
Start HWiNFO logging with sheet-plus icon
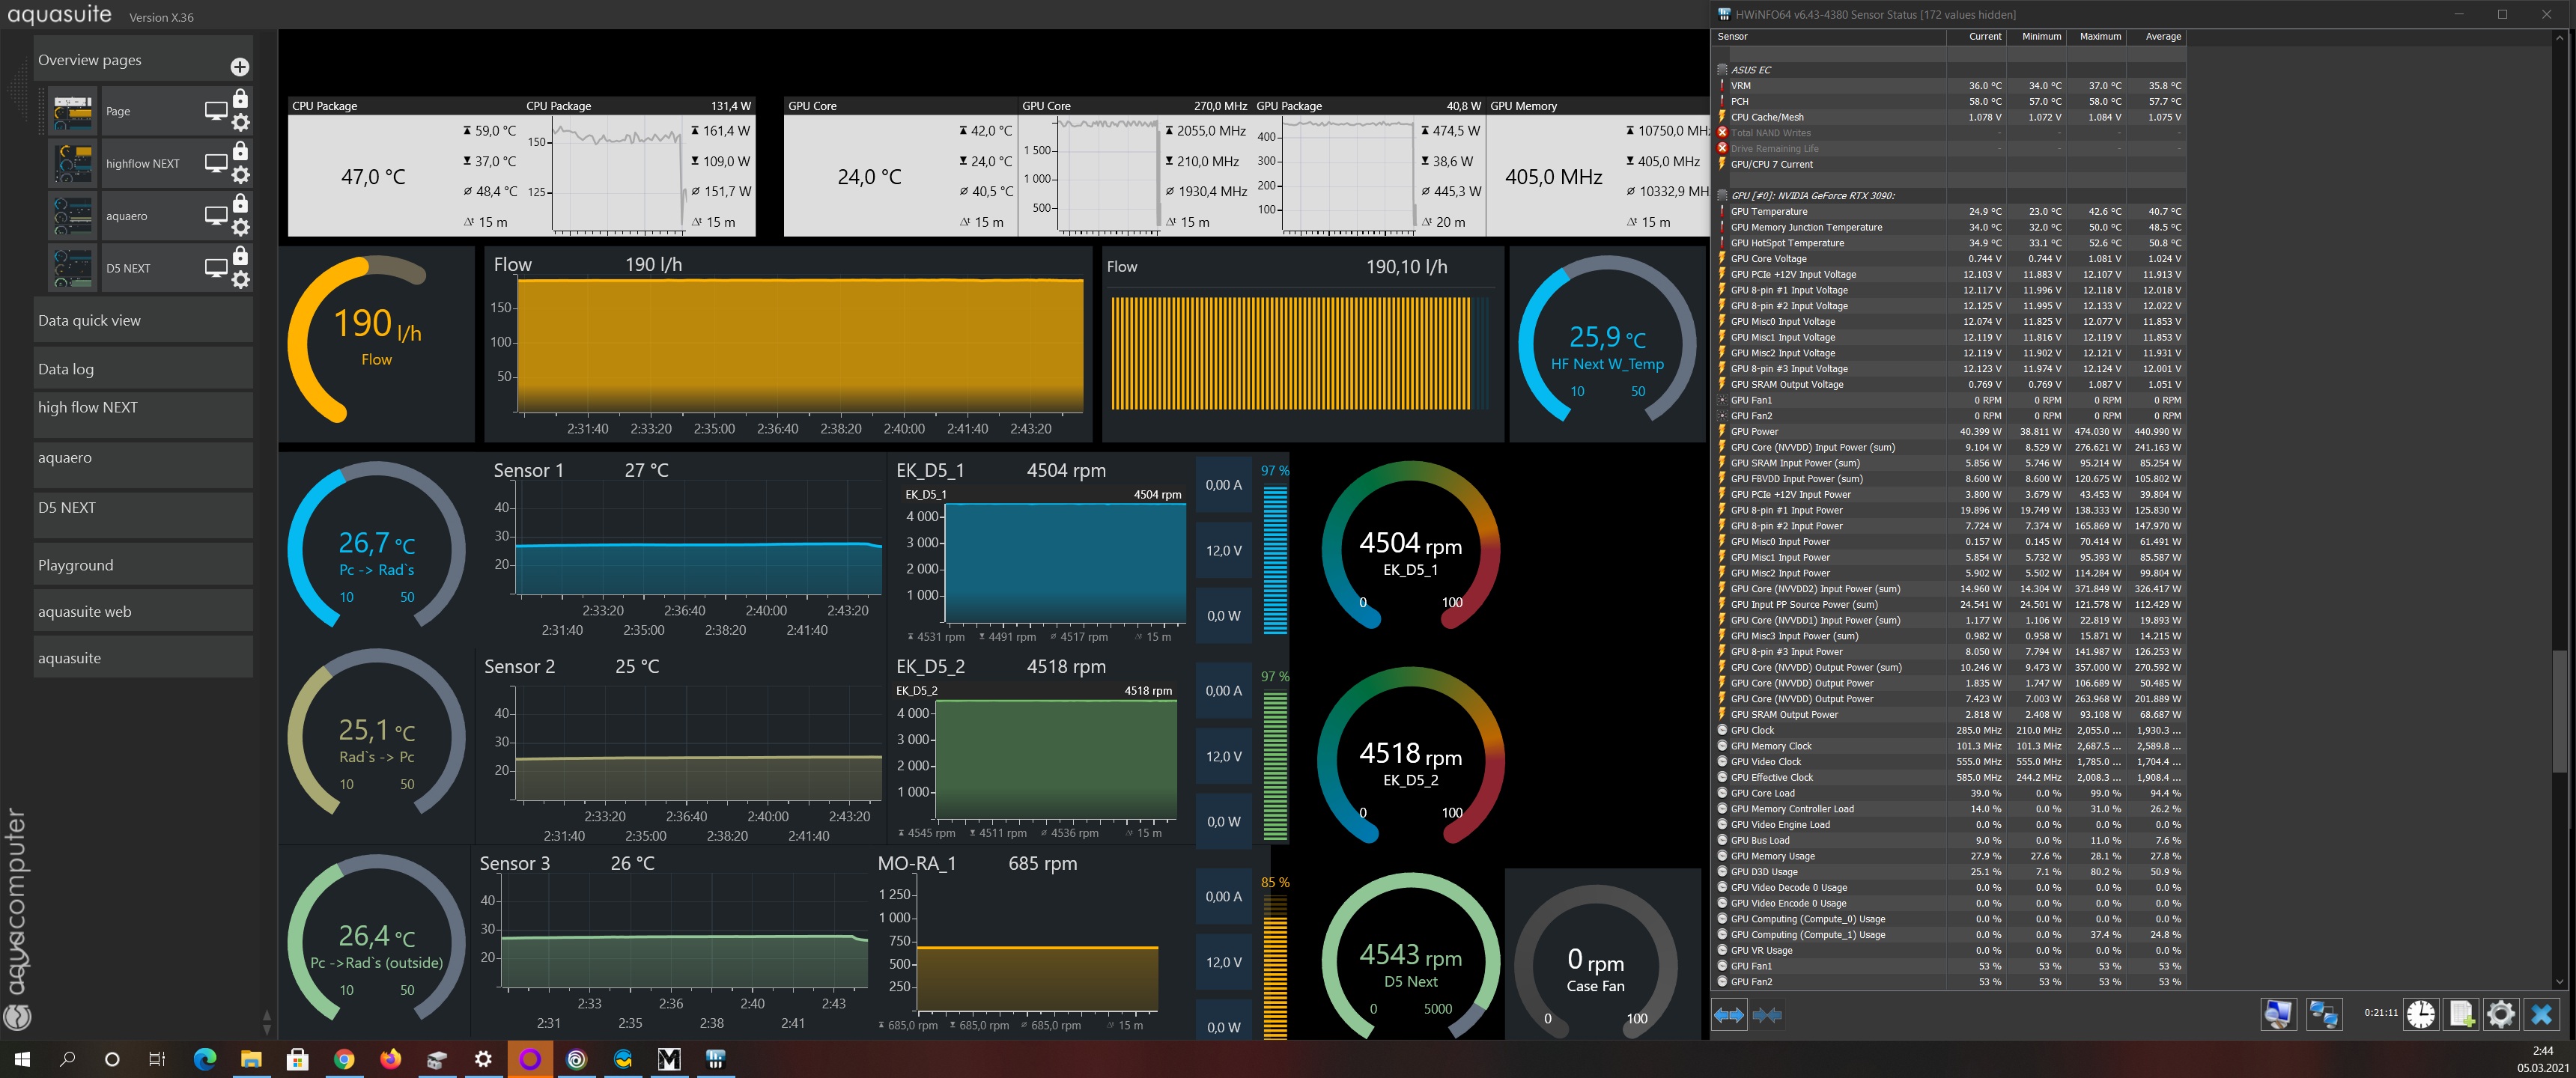point(2461,1014)
